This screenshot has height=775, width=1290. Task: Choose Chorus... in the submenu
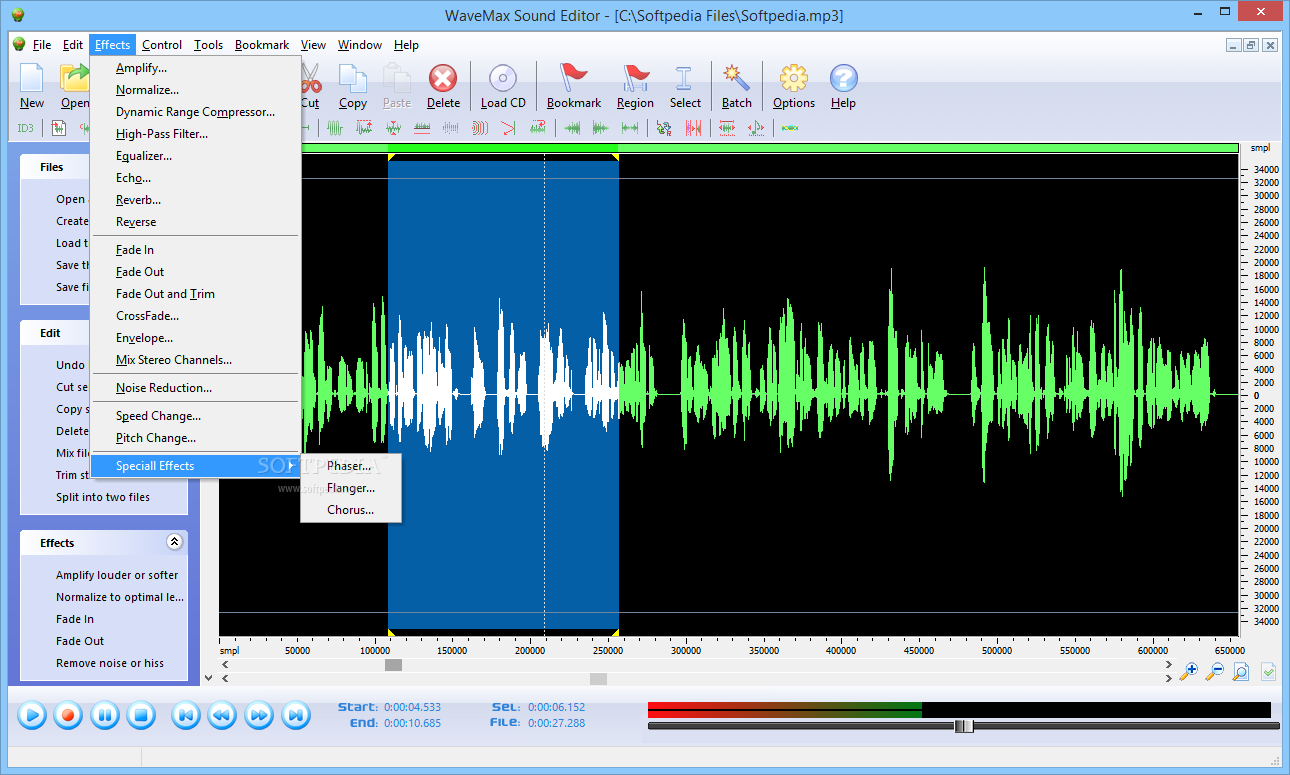coord(351,510)
